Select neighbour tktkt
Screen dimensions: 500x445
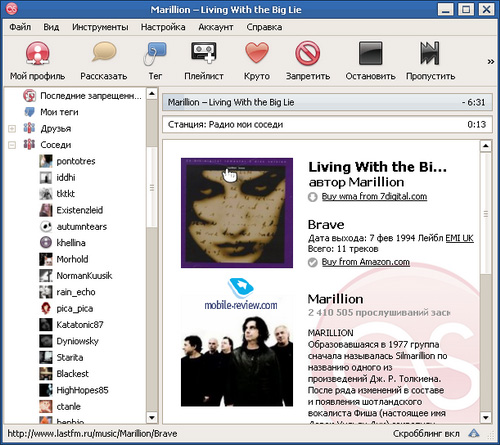pos(66,194)
